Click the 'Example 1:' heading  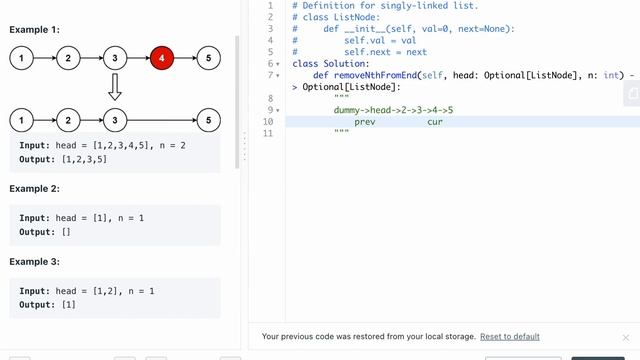(34, 30)
